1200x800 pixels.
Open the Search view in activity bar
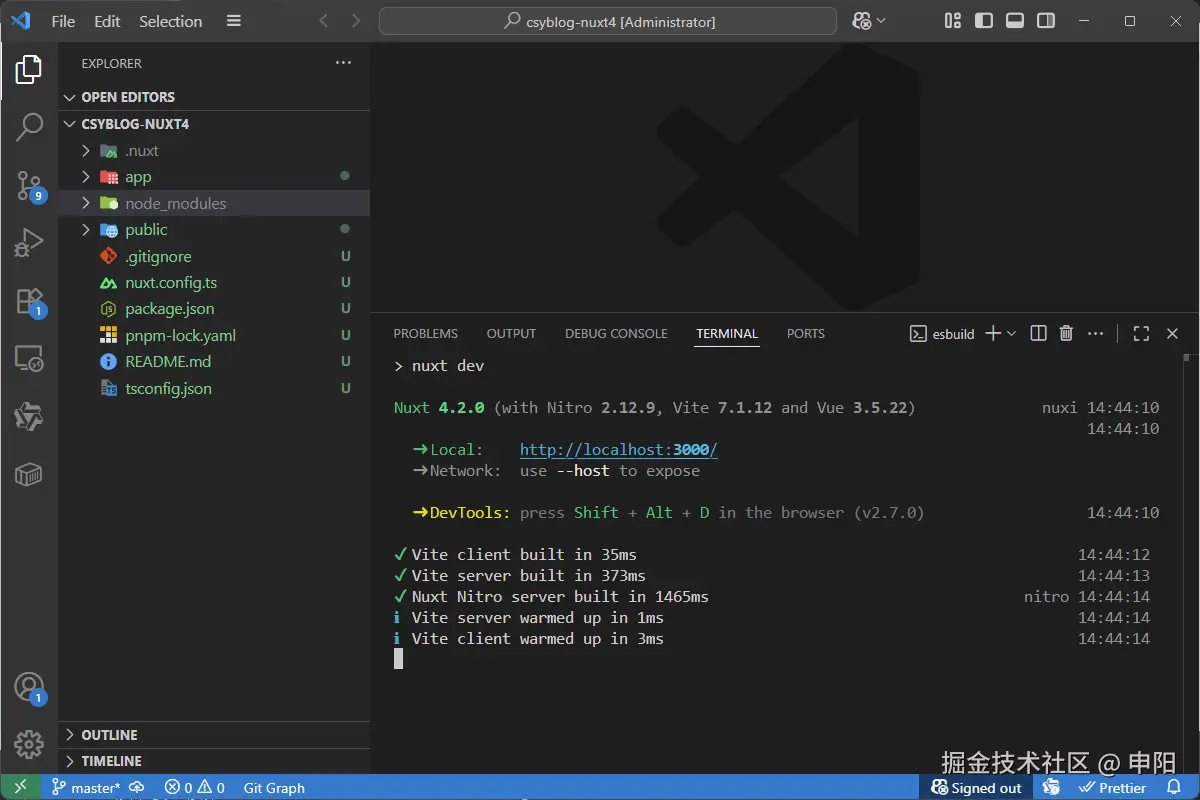click(x=29, y=126)
